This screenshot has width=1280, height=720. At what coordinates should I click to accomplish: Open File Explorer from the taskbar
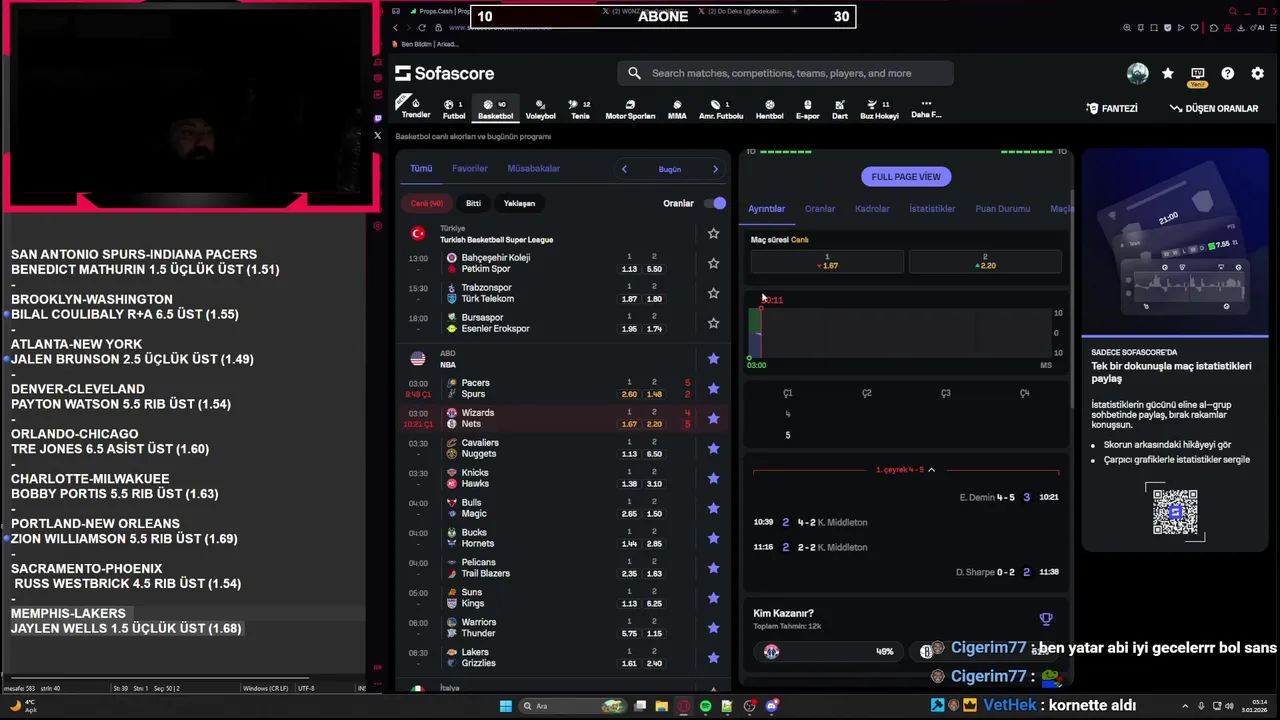pos(661,706)
